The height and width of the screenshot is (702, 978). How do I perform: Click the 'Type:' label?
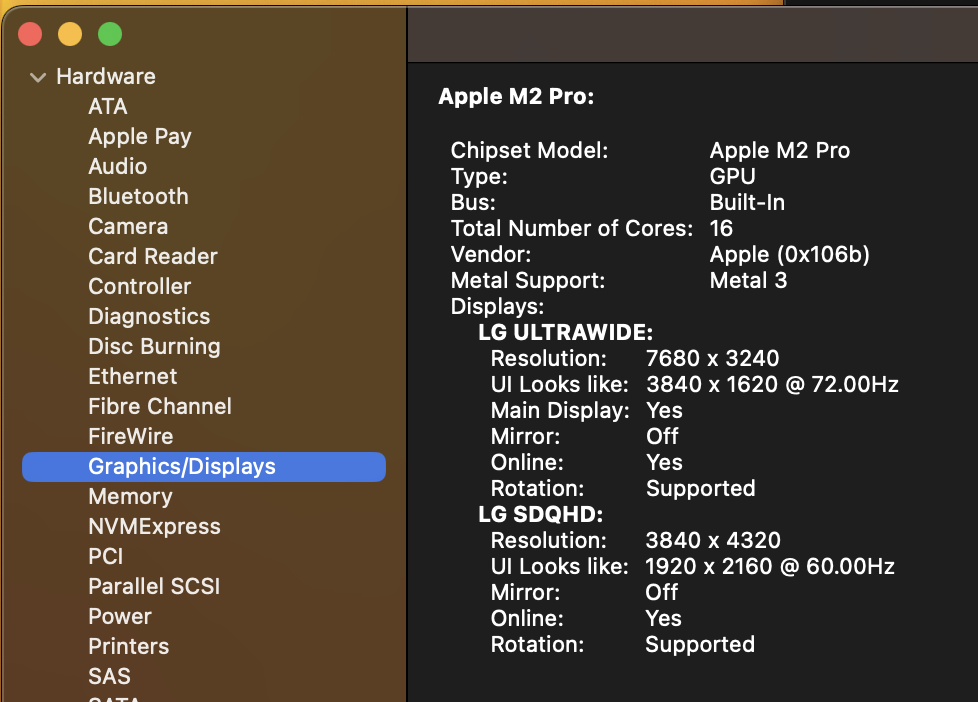click(479, 177)
